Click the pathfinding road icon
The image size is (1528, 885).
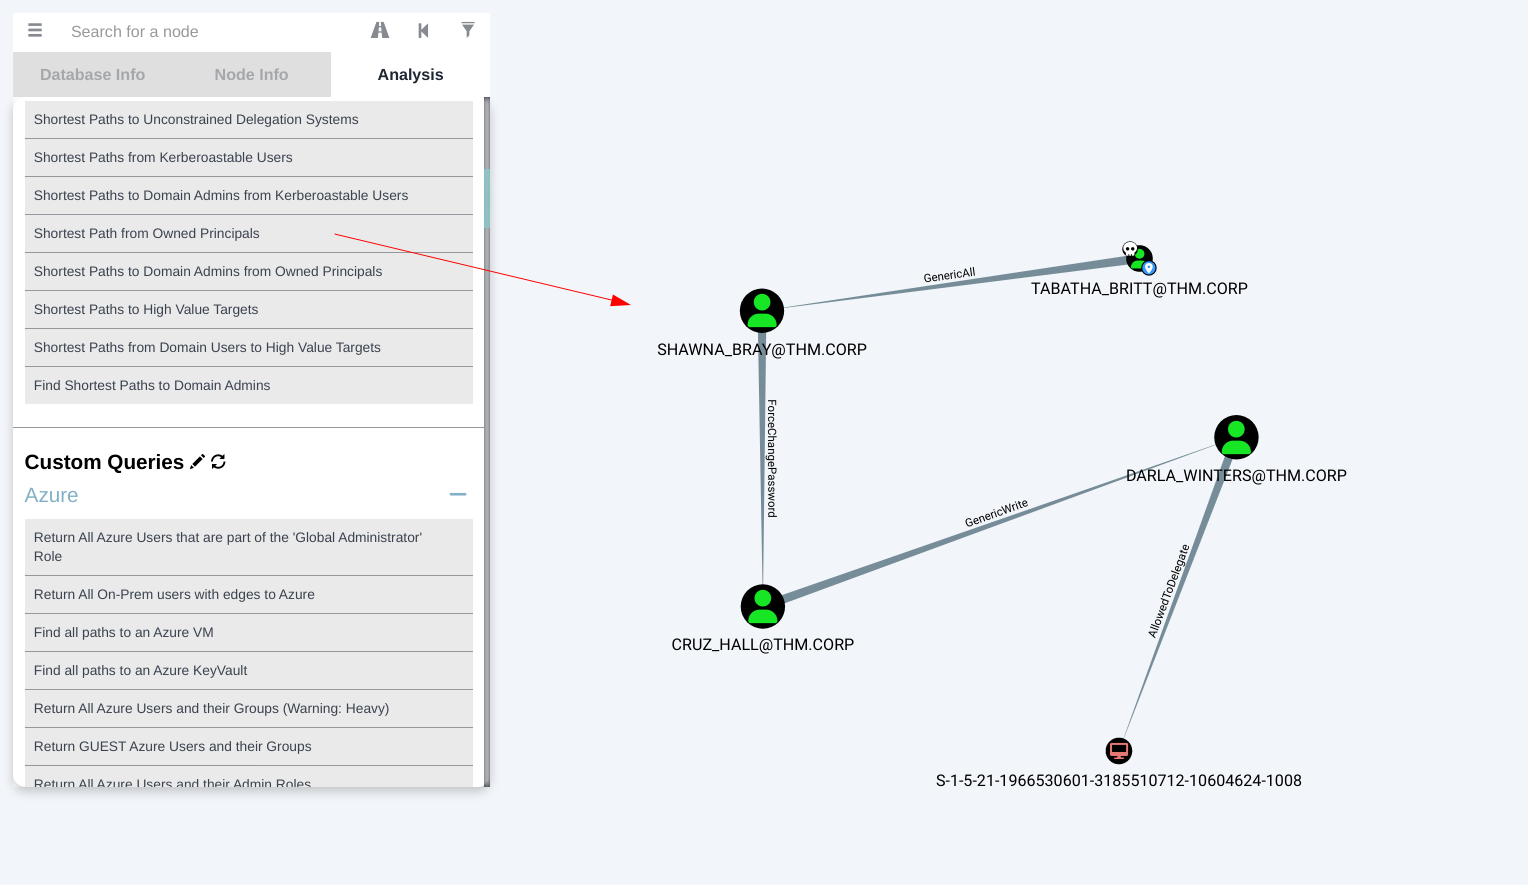(x=380, y=31)
